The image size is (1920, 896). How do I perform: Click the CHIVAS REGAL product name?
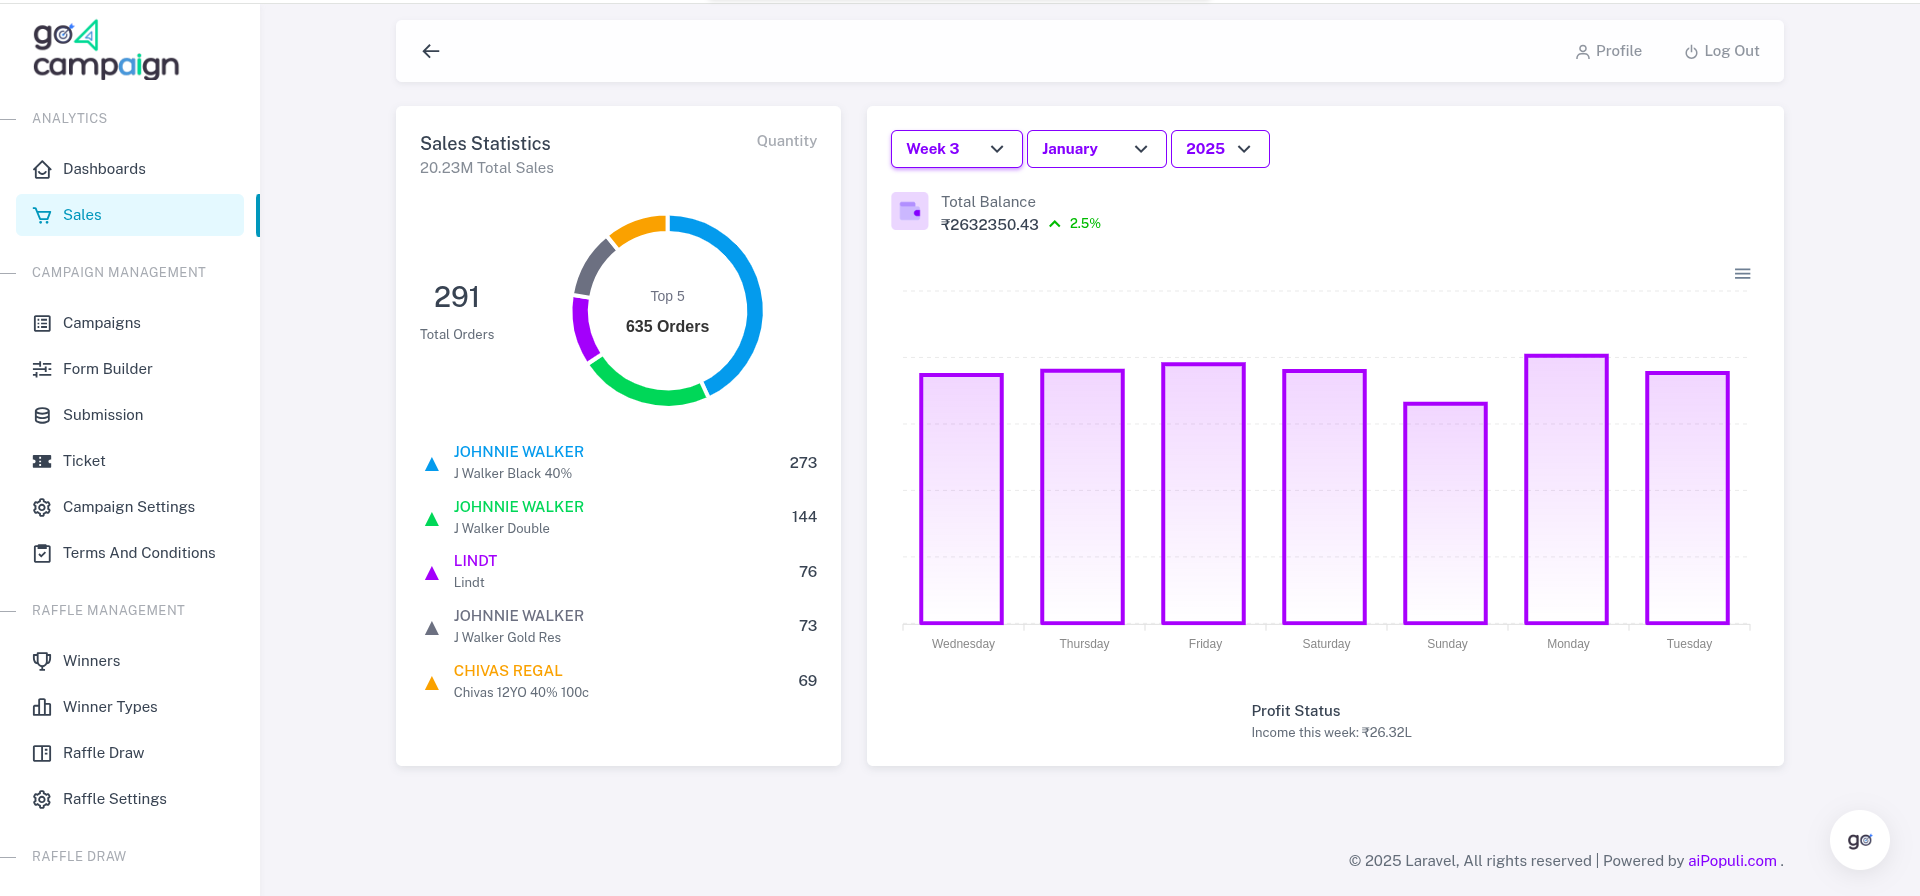(508, 671)
